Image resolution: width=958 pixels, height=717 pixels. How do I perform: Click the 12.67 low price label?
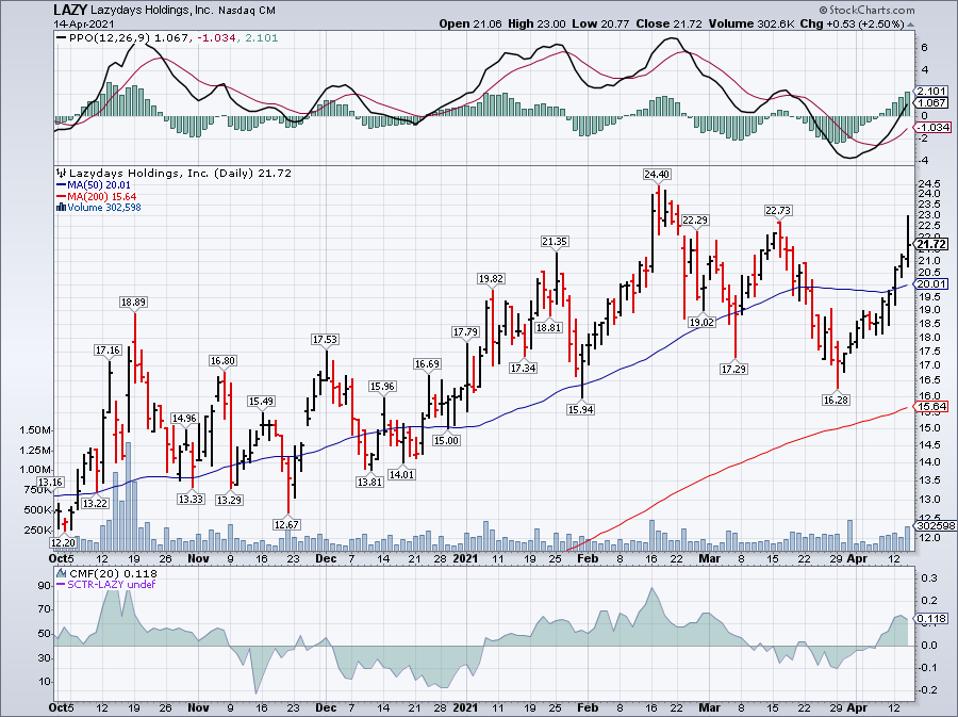point(286,524)
